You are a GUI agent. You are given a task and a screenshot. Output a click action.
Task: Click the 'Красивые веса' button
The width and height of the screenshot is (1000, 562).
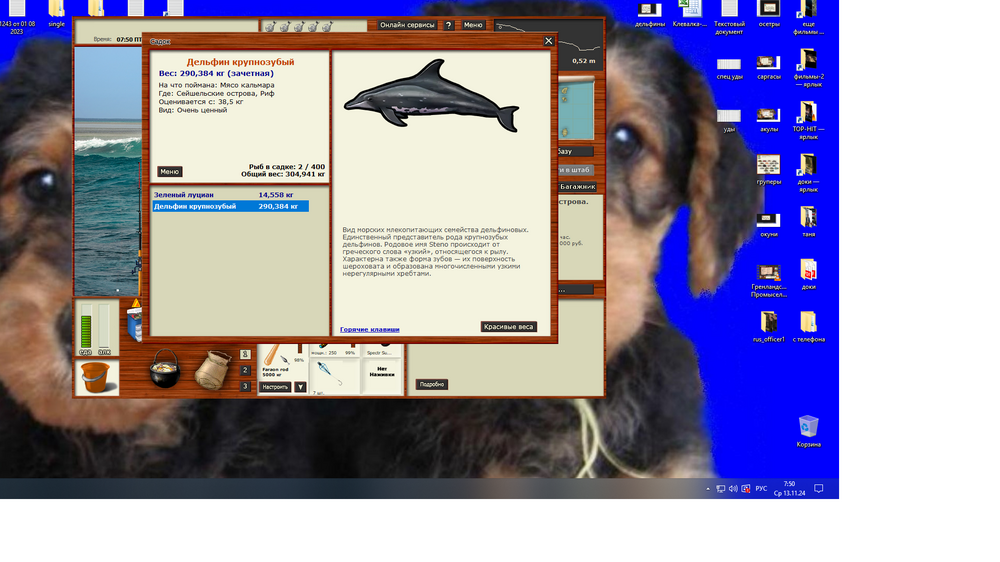pos(508,327)
